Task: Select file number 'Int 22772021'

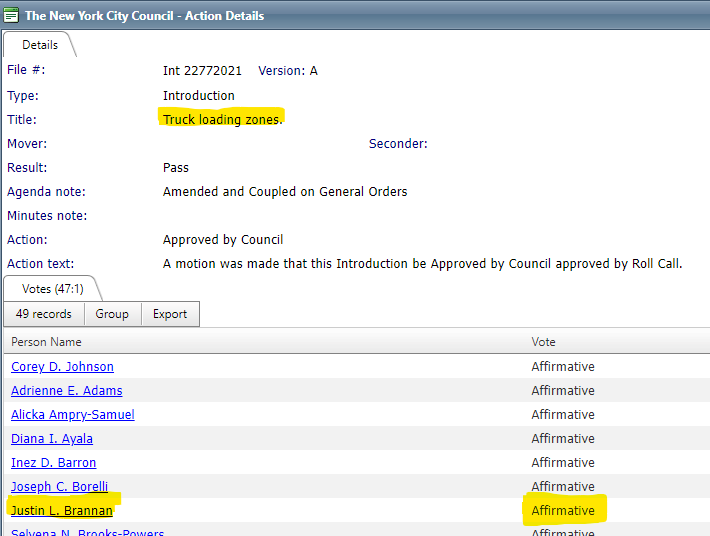Action: pyautogui.click(x=202, y=71)
